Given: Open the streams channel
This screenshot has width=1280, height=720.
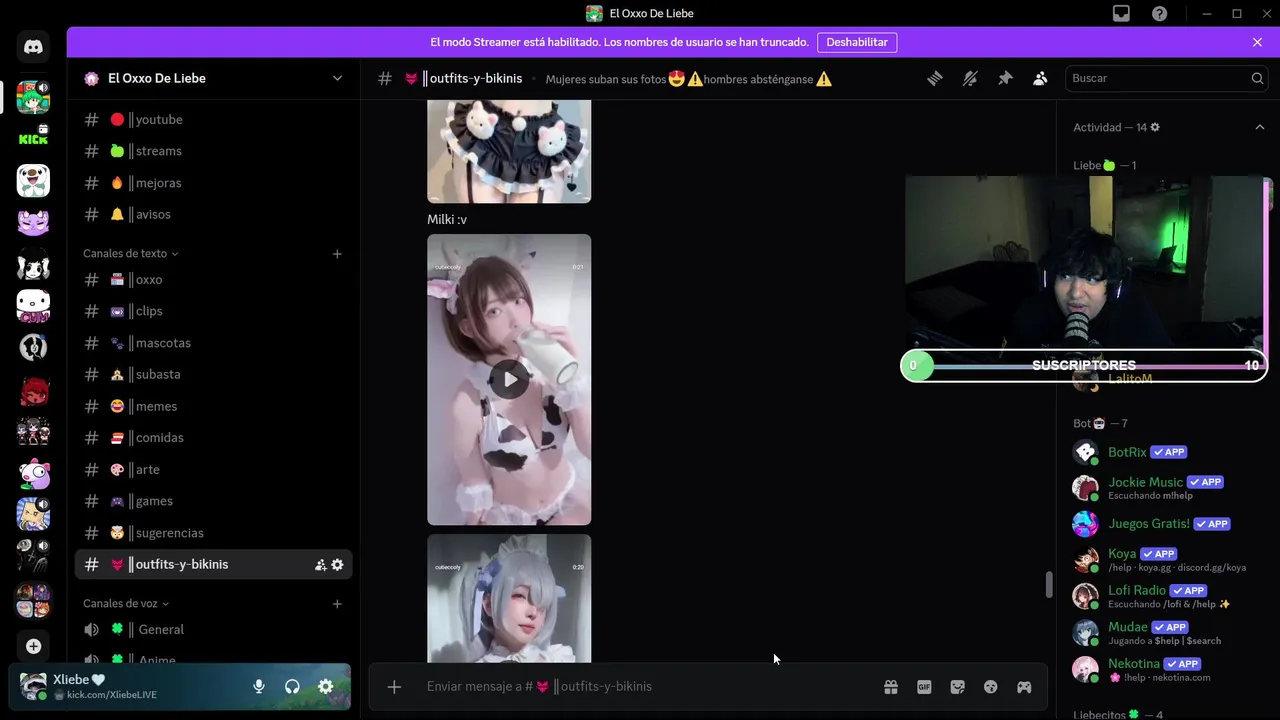Looking at the screenshot, I should coord(213,151).
